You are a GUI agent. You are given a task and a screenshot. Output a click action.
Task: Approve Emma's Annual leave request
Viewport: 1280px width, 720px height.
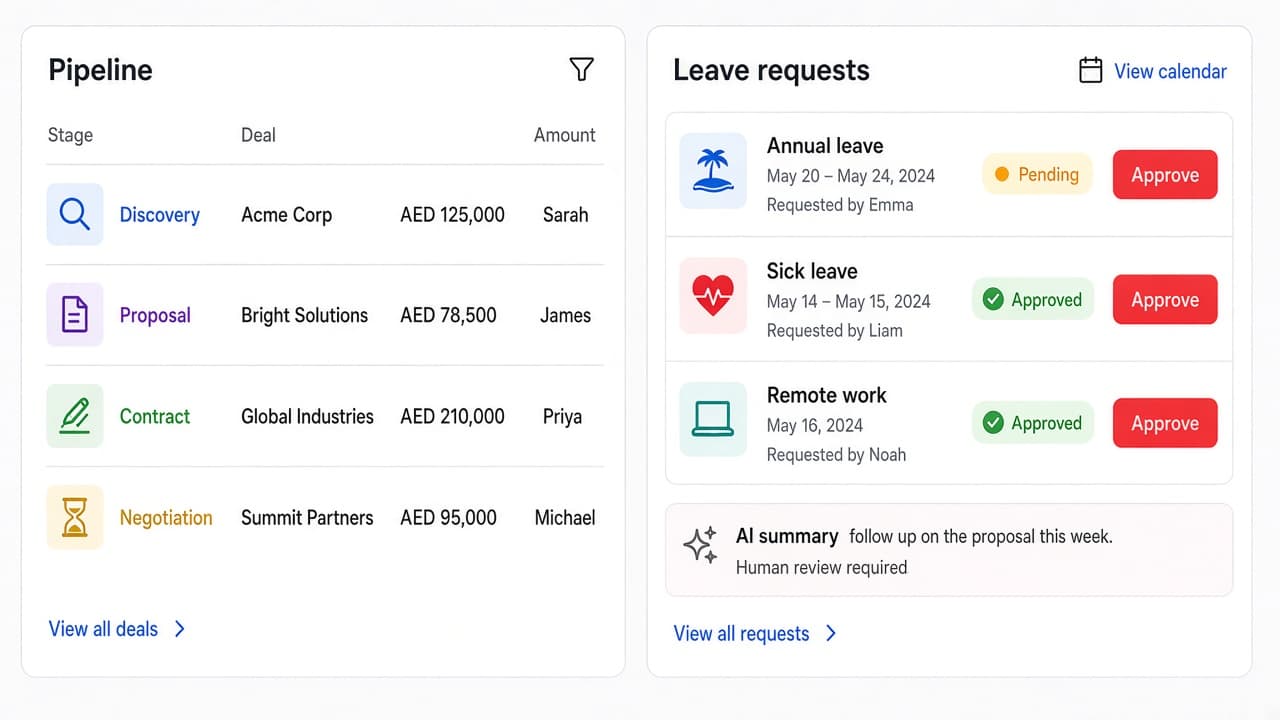click(x=1165, y=175)
